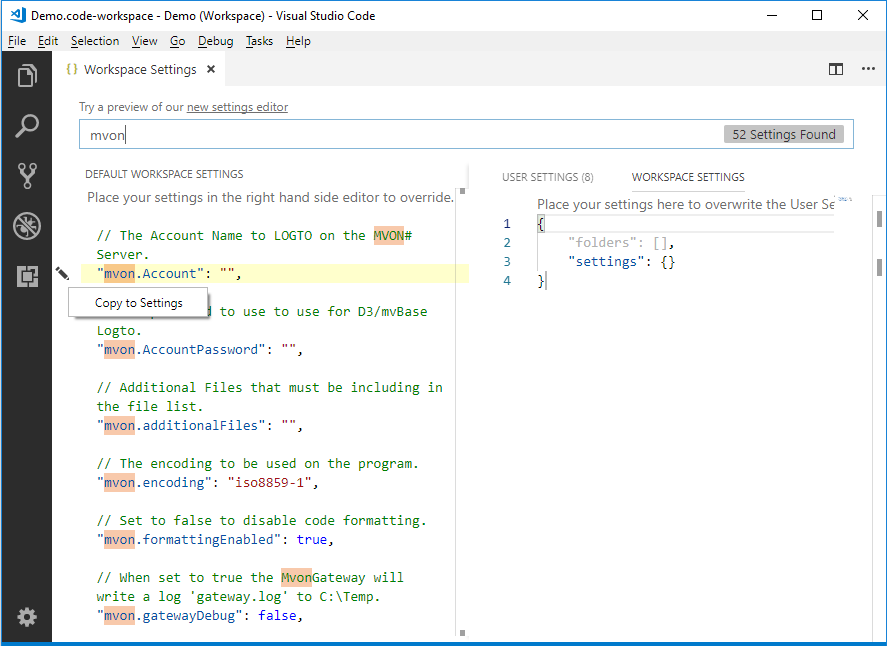Screen dimensions: 887x646
Task: Click the mvon.formattingEnabled setting line
Action: (x=215, y=540)
